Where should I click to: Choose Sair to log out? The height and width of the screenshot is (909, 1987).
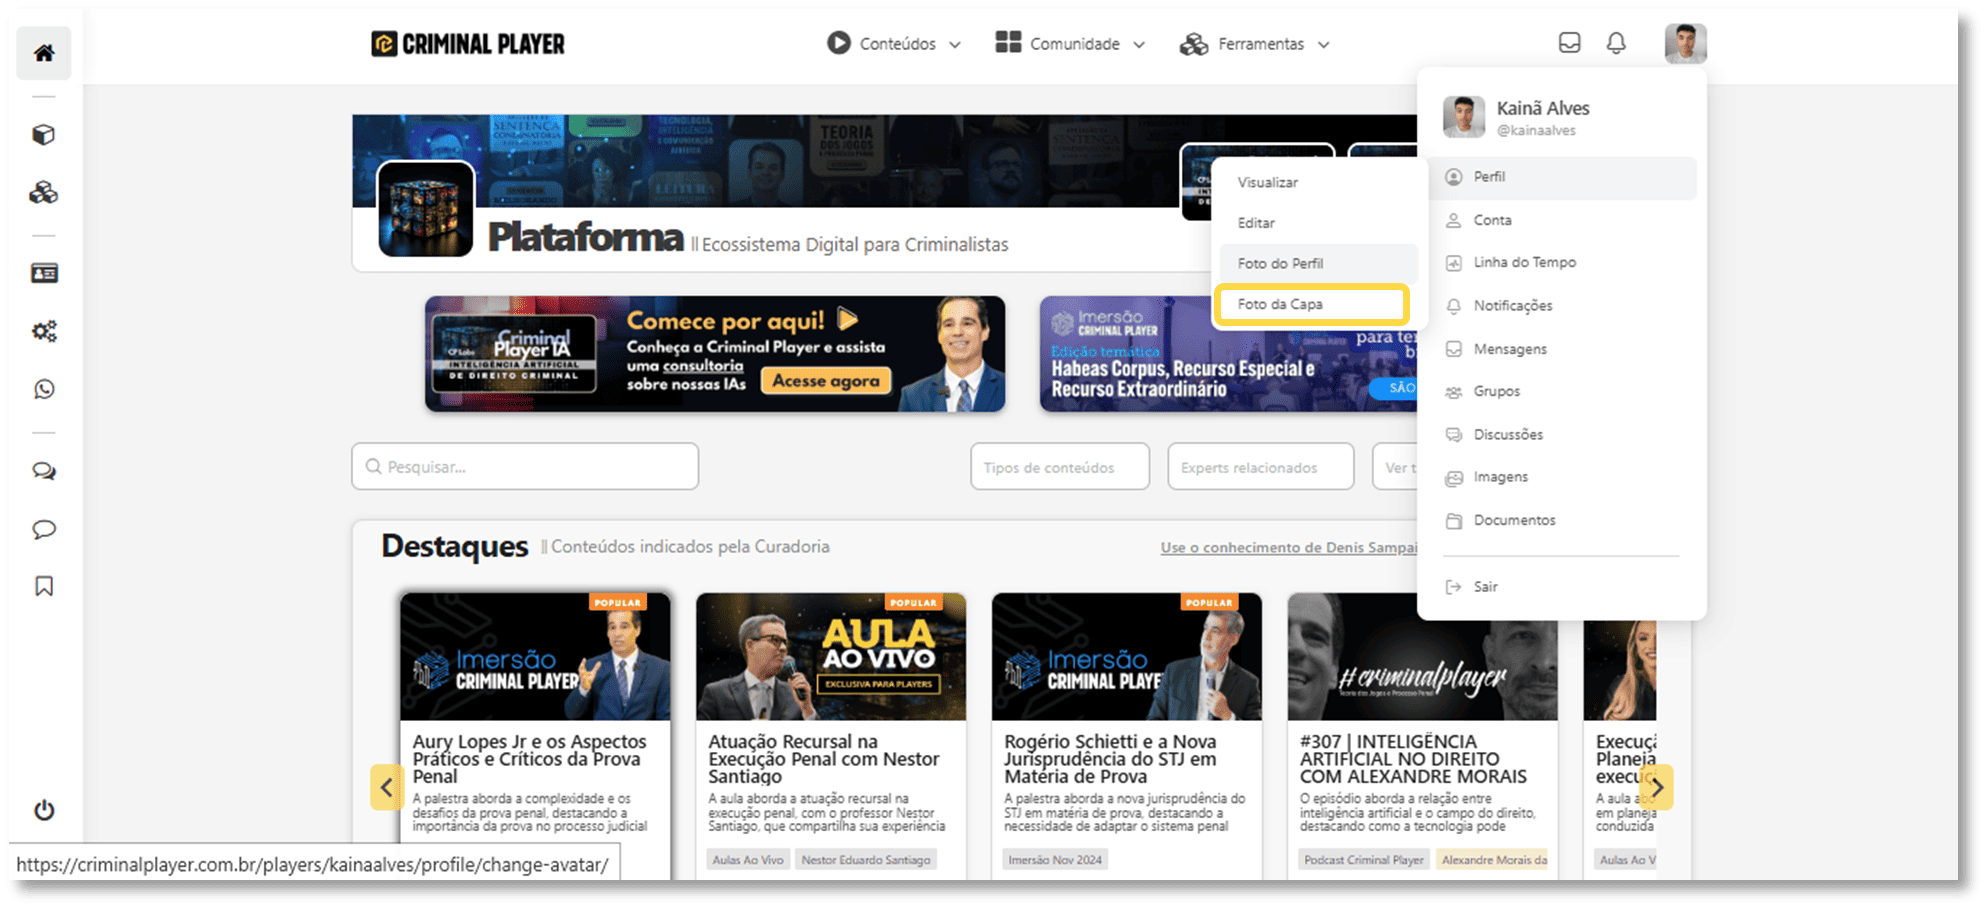(x=1485, y=587)
